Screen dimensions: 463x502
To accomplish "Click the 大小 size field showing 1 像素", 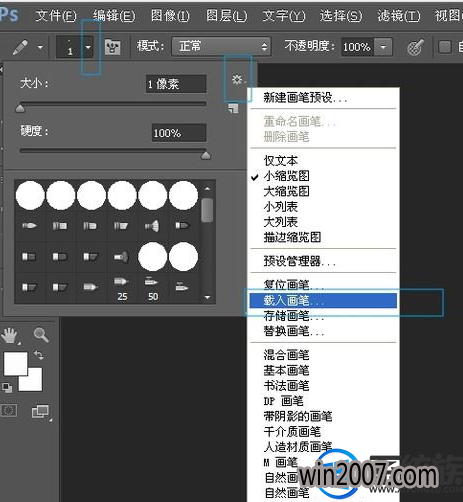I will click(176, 84).
